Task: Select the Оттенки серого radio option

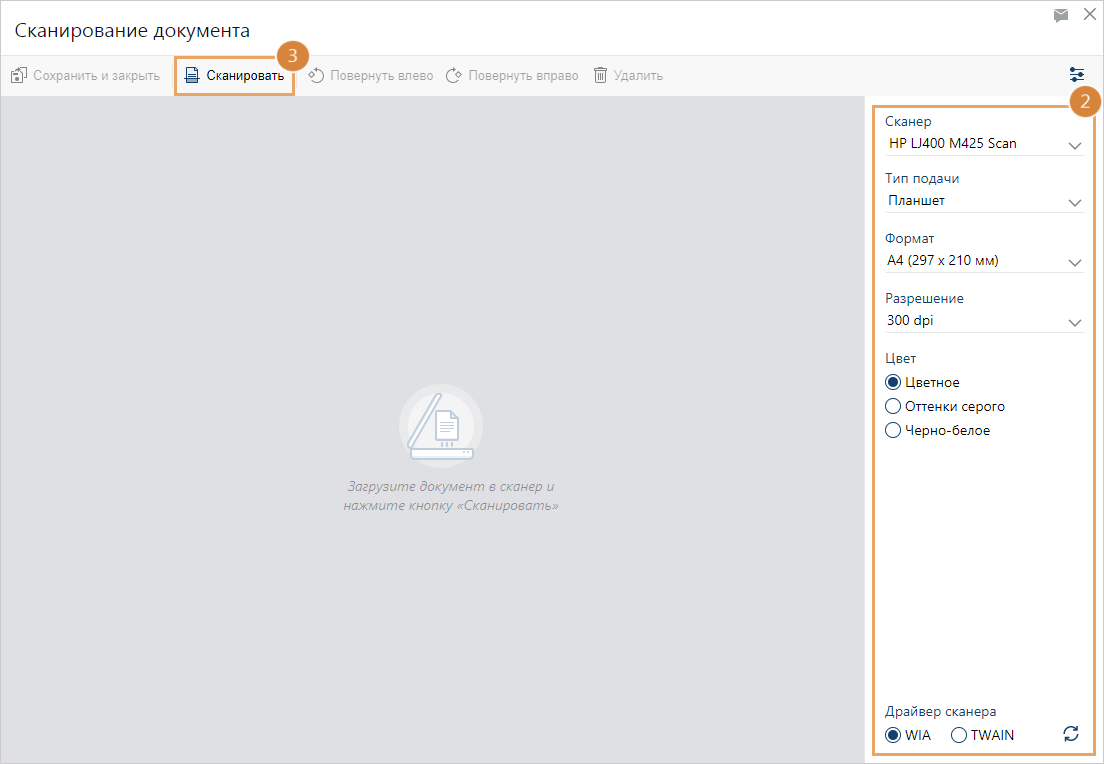Action: 894,406
